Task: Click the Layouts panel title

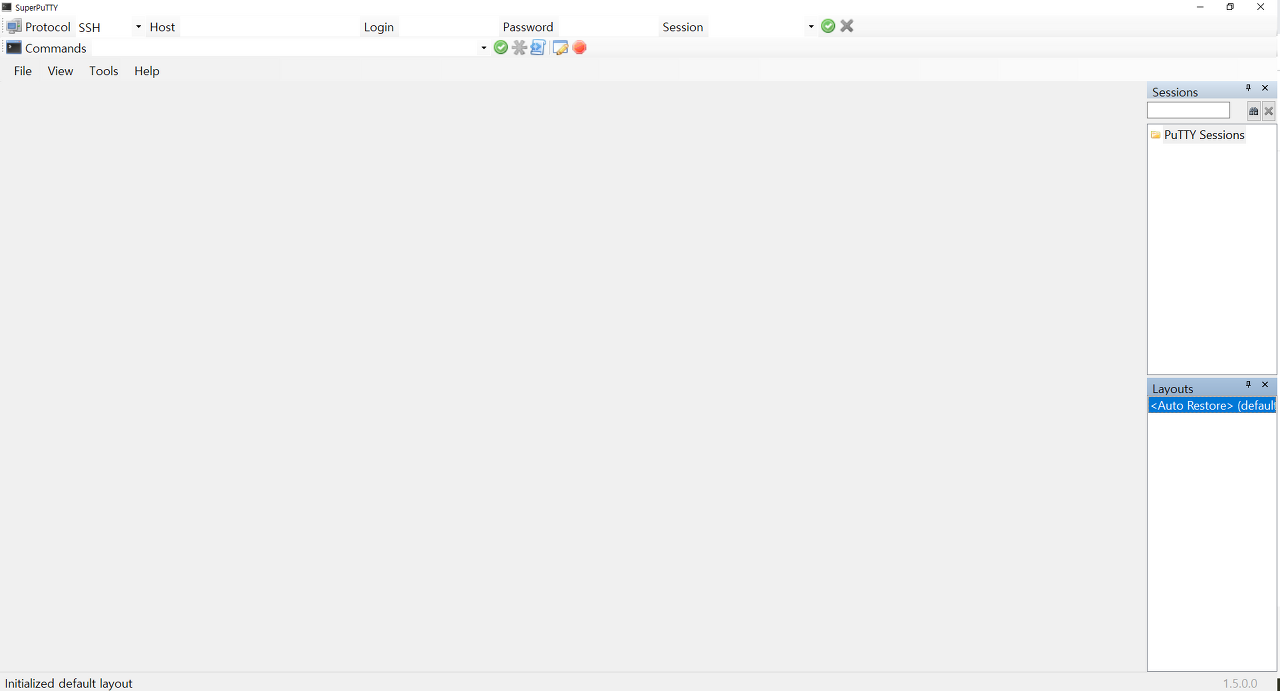Action: pyautogui.click(x=1173, y=389)
